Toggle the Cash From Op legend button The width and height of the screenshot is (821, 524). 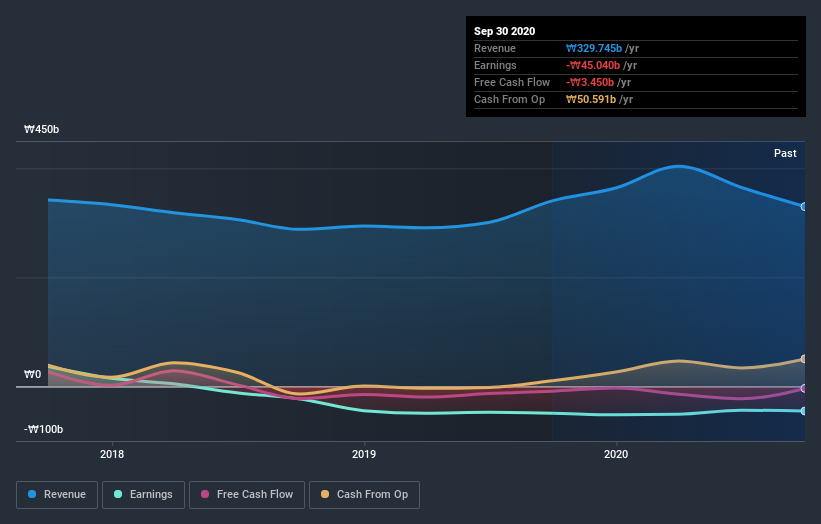coord(364,495)
